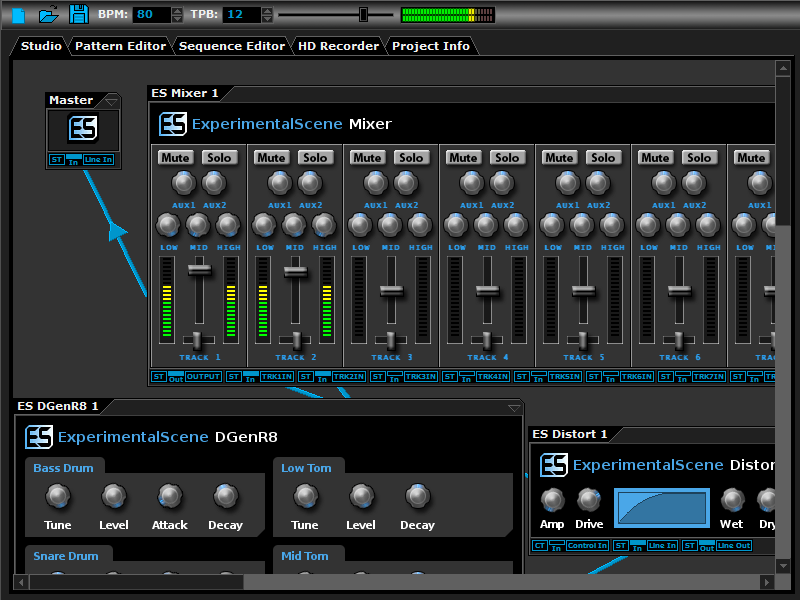Screen dimensions: 800x600
Task: Click the ES logo on the Mixer header
Action: pos(172,124)
